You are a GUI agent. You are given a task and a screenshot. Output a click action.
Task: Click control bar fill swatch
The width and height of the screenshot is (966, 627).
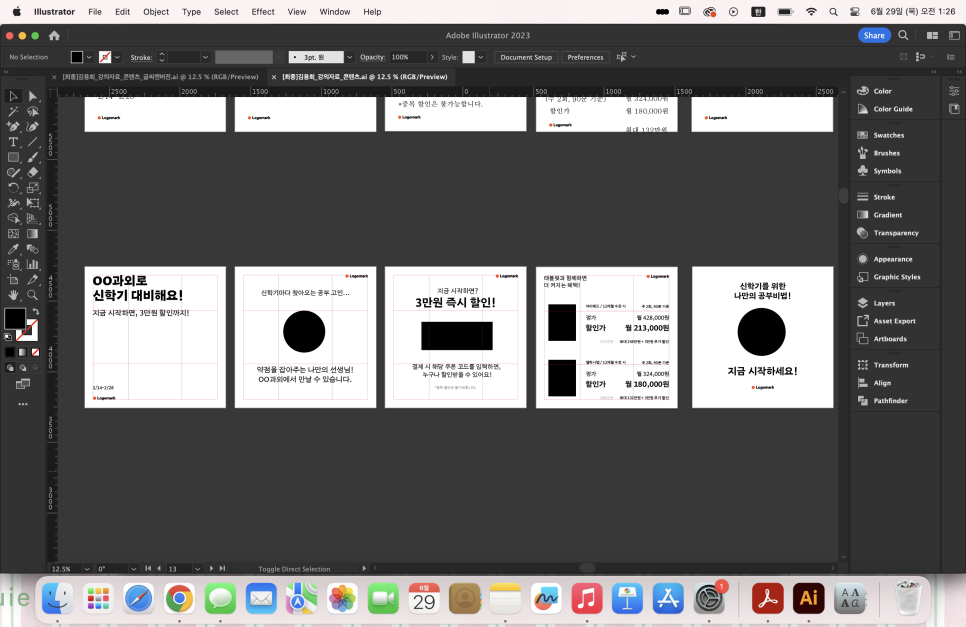point(77,57)
